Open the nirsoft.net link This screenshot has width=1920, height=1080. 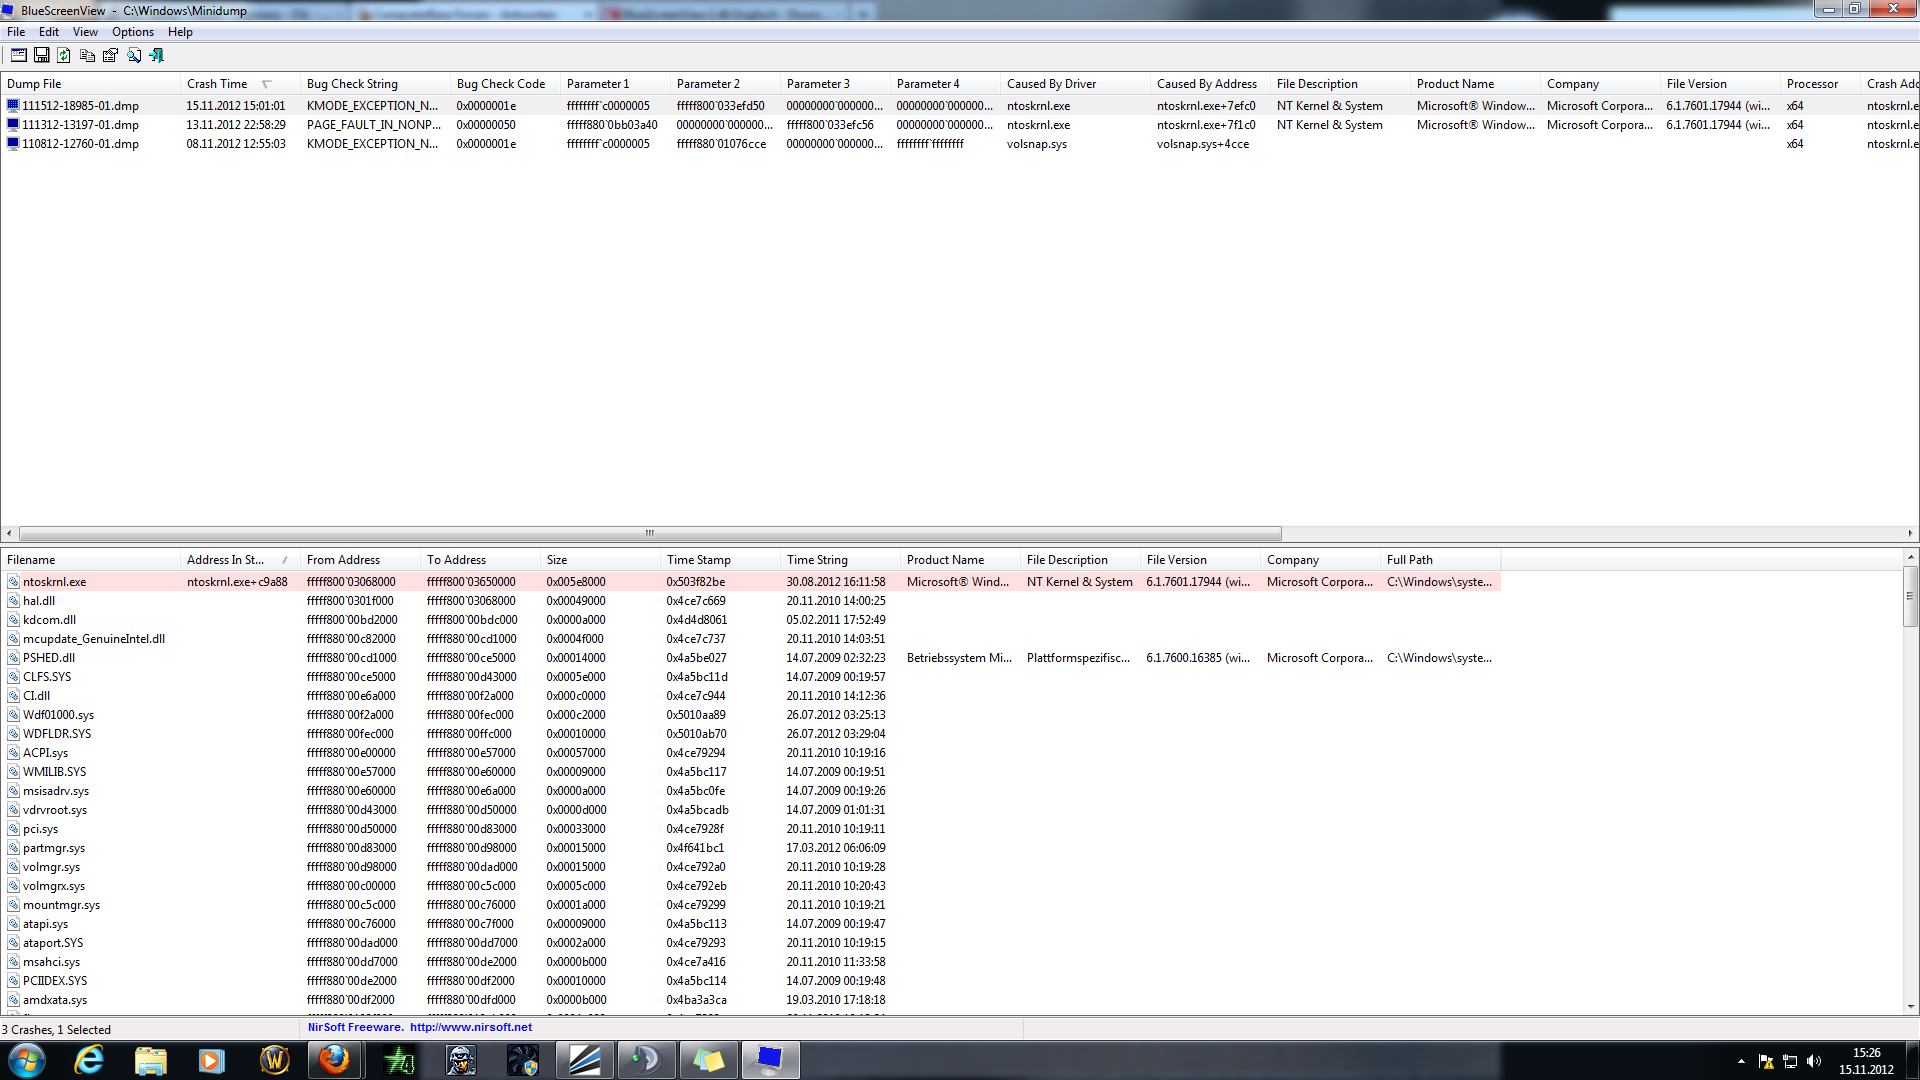(470, 1027)
